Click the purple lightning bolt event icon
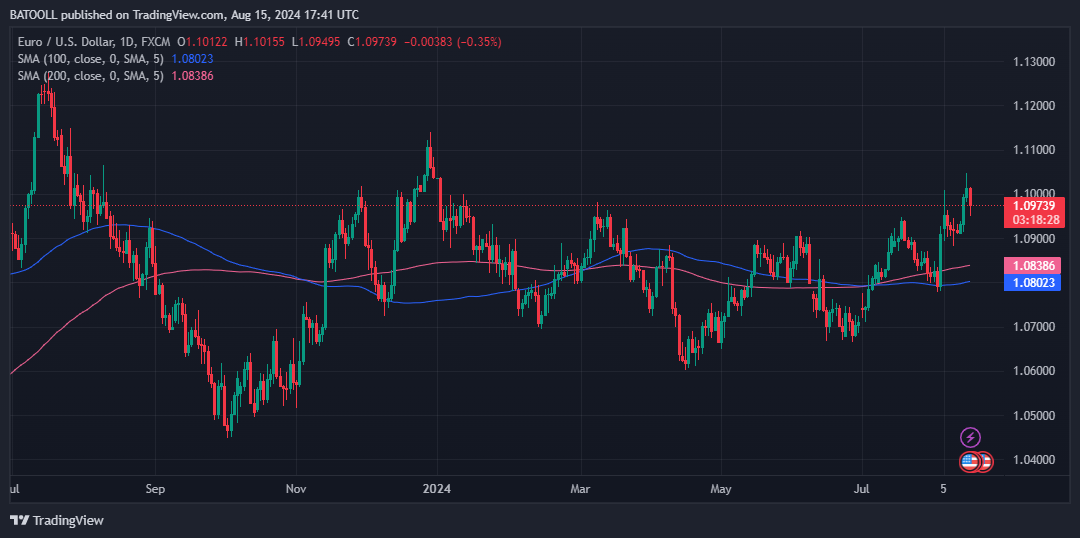Viewport: 1080px width, 538px height. [x=970, y=437]
